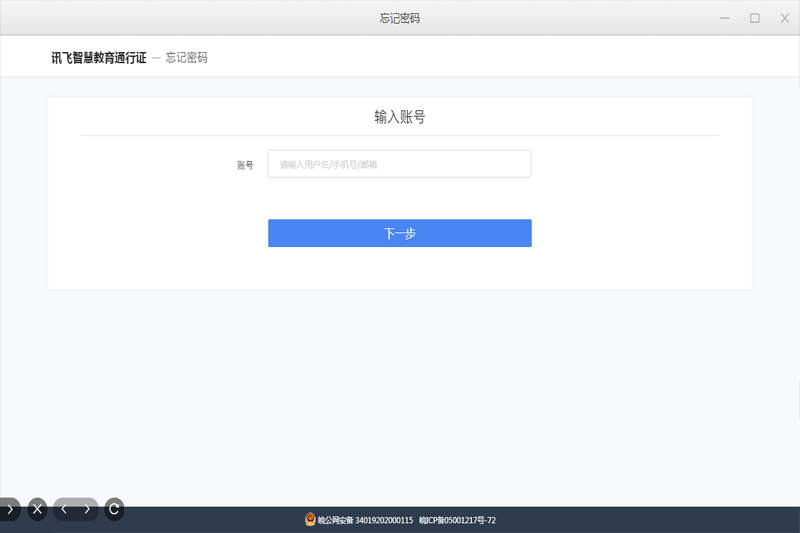The width and height of the screenshot is (800, 533).
Task: Open the 皖ICP备05001217号-72 link
Action: click(x=457, y=520)
